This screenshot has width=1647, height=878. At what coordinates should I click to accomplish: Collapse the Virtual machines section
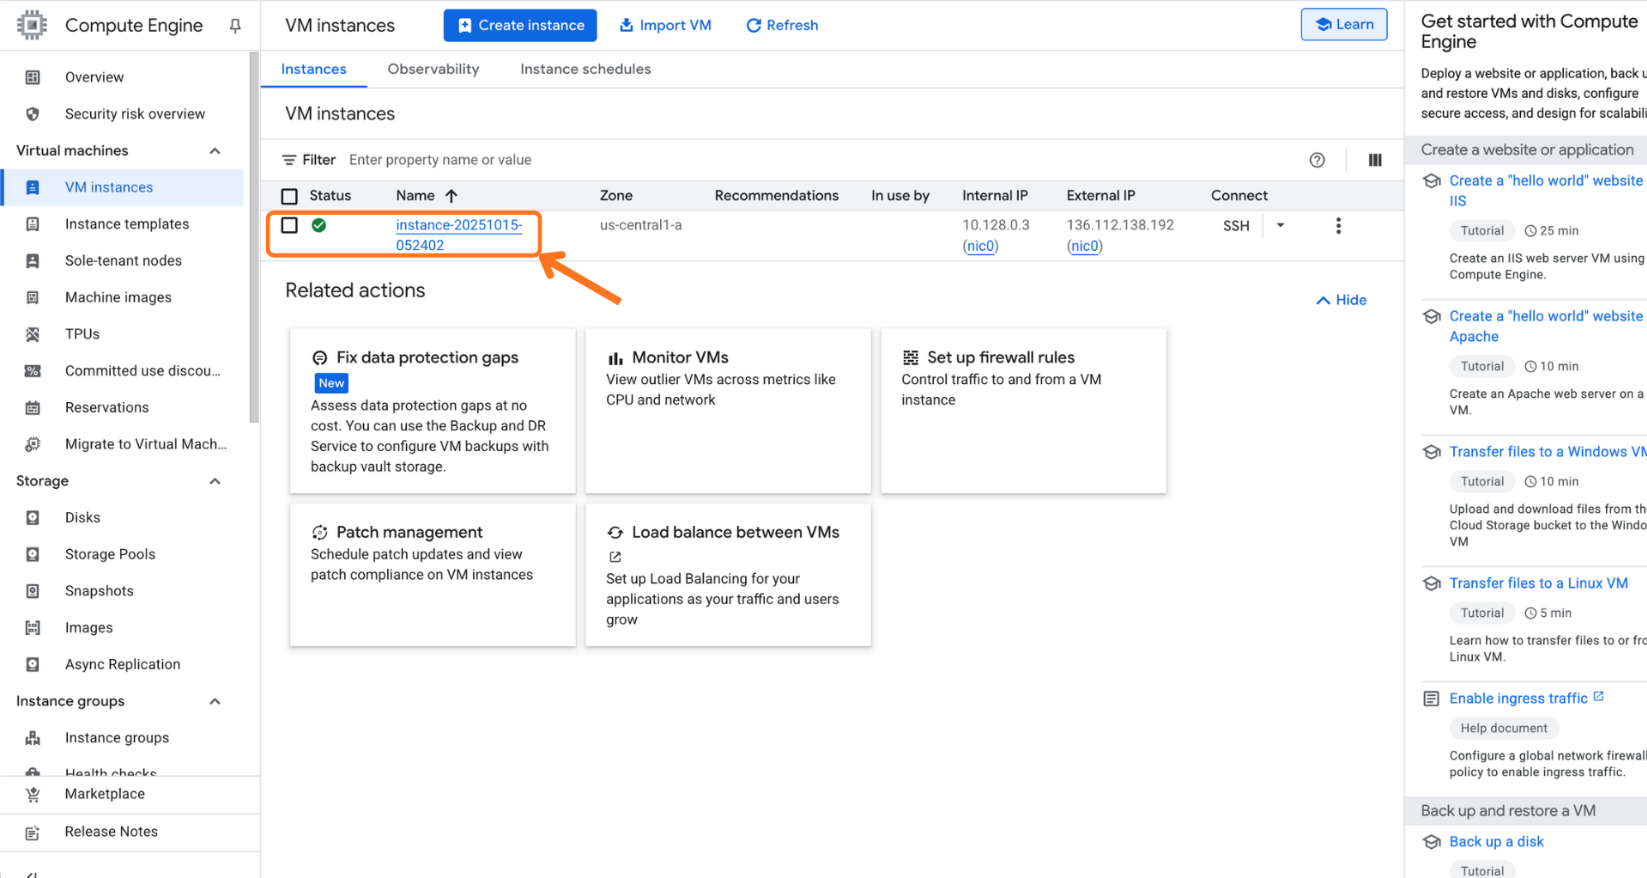coord(215,151)
